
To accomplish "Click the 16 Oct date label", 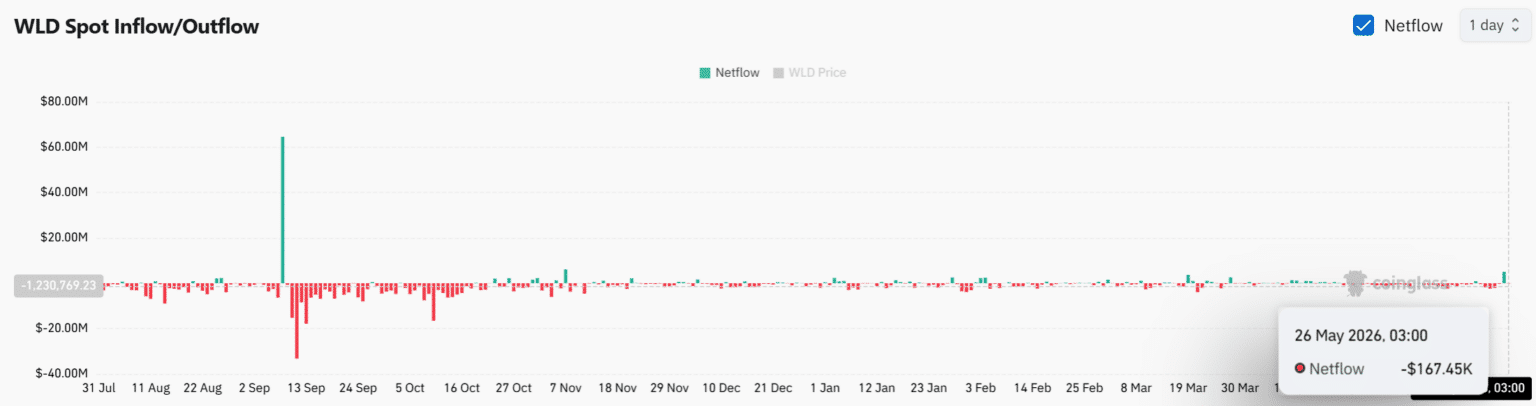I will [x=462, y=388].
